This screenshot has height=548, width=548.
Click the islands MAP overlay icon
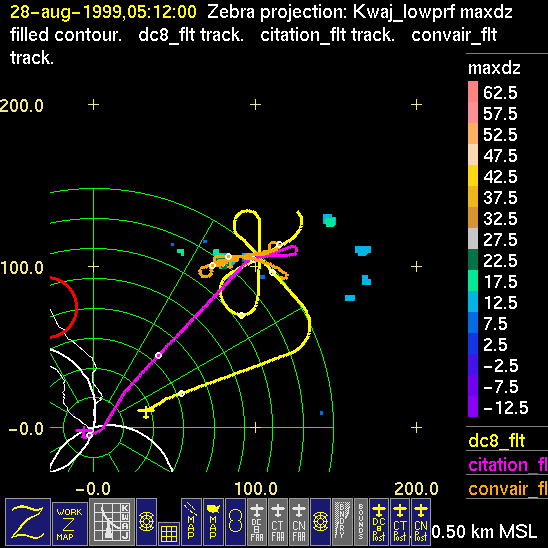tap(191, 522)
